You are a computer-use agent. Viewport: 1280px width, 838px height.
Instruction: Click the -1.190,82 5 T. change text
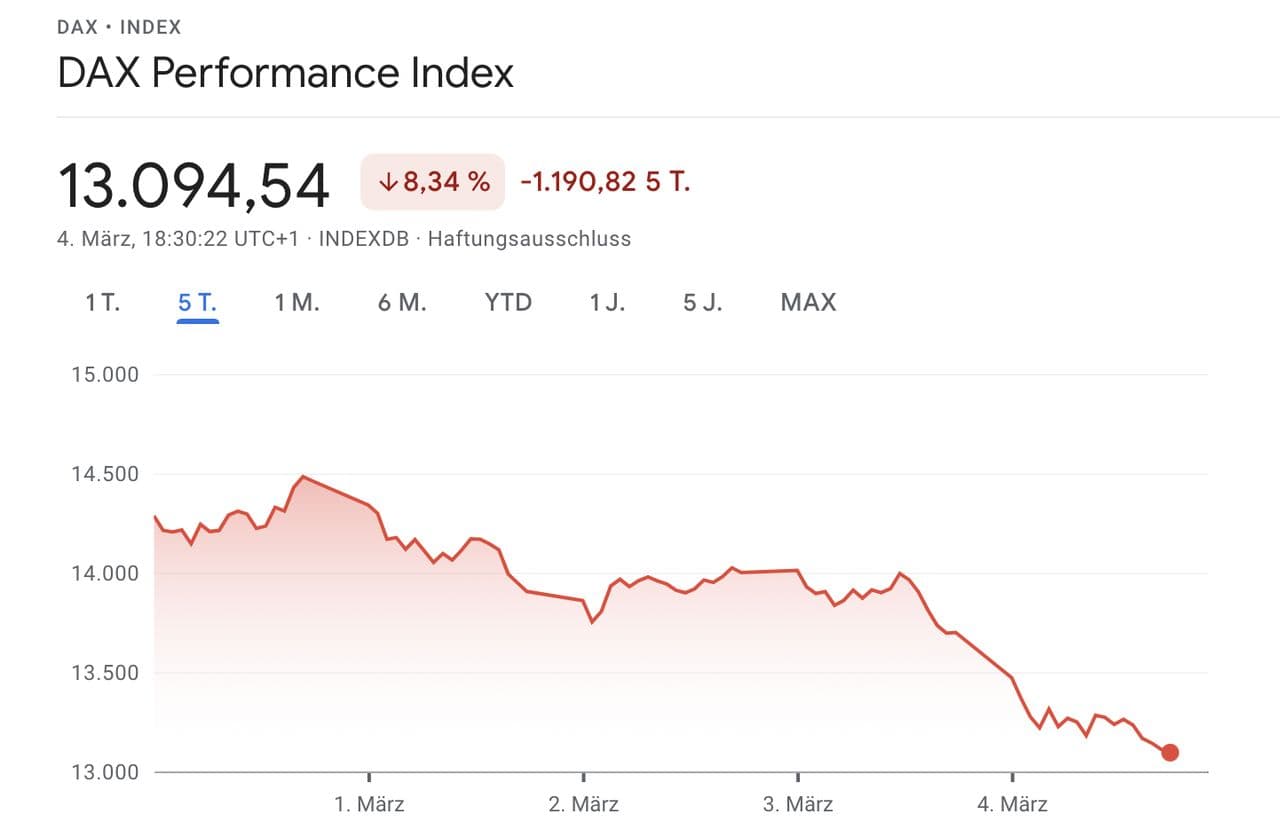click(x=605, y=182)
